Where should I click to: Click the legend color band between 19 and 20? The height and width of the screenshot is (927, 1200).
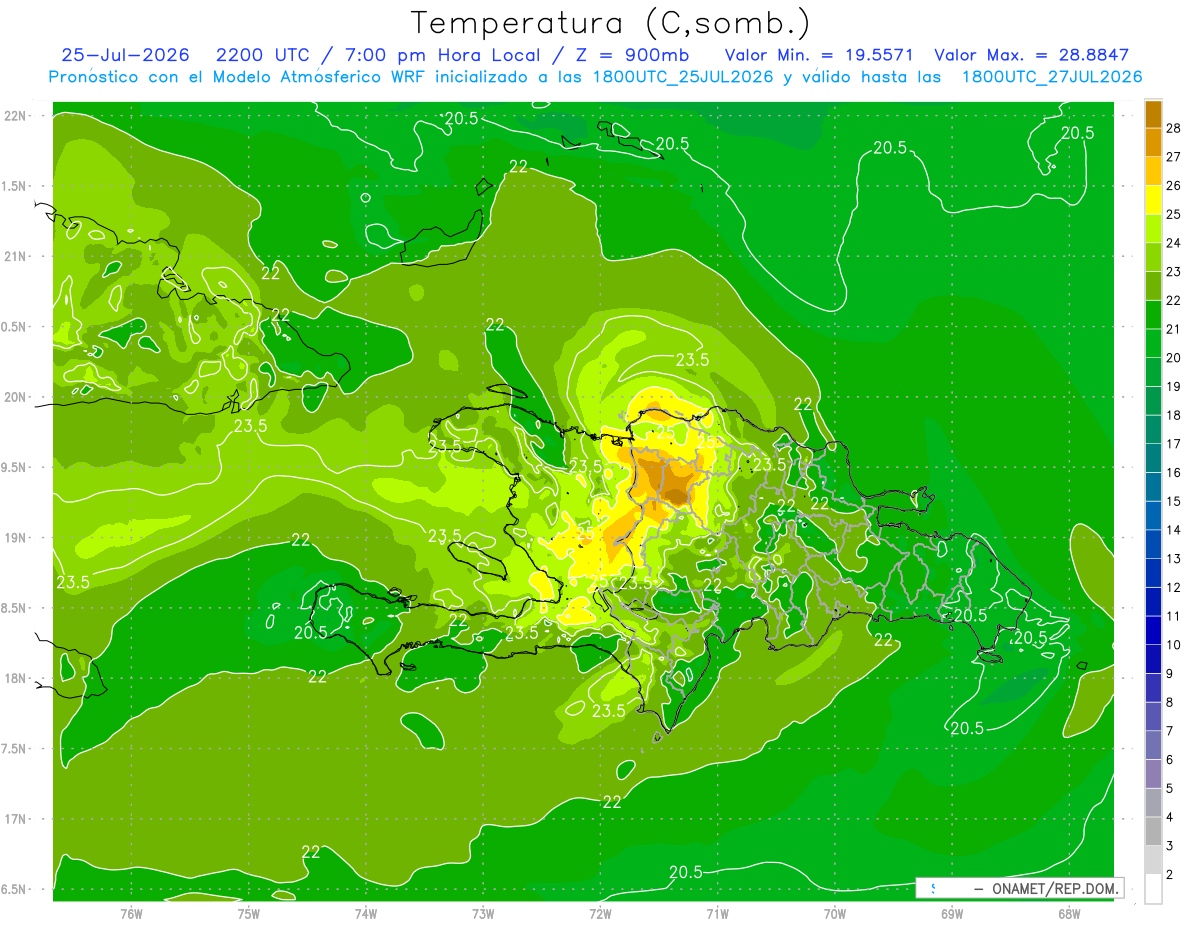(x=1153, y=371)
